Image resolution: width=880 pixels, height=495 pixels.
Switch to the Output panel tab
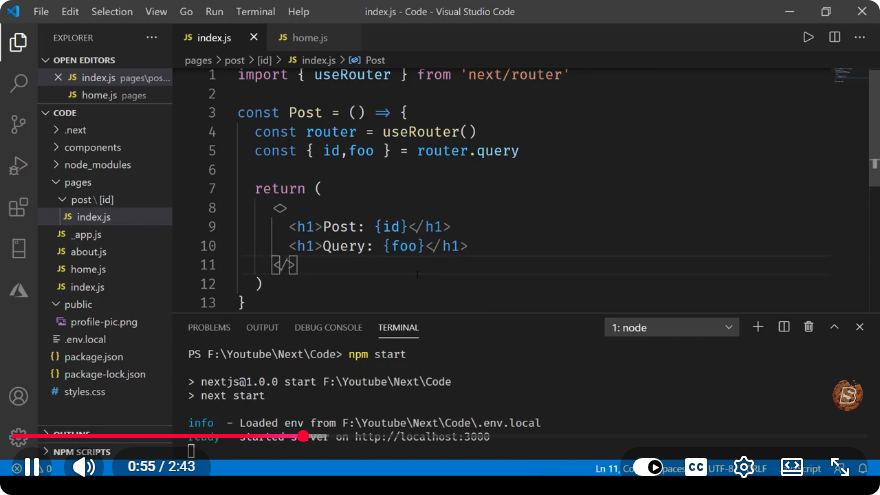pos(262,327)
